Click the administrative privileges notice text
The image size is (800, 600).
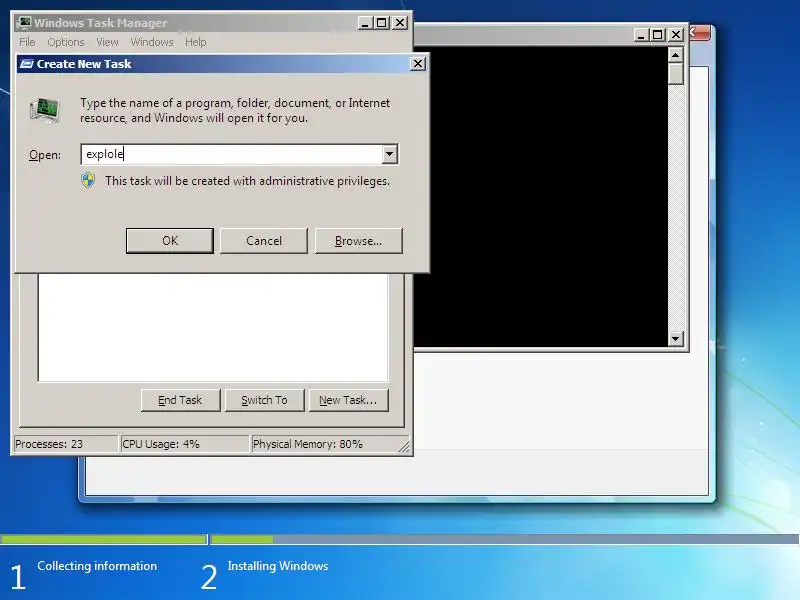pos(247,181)
